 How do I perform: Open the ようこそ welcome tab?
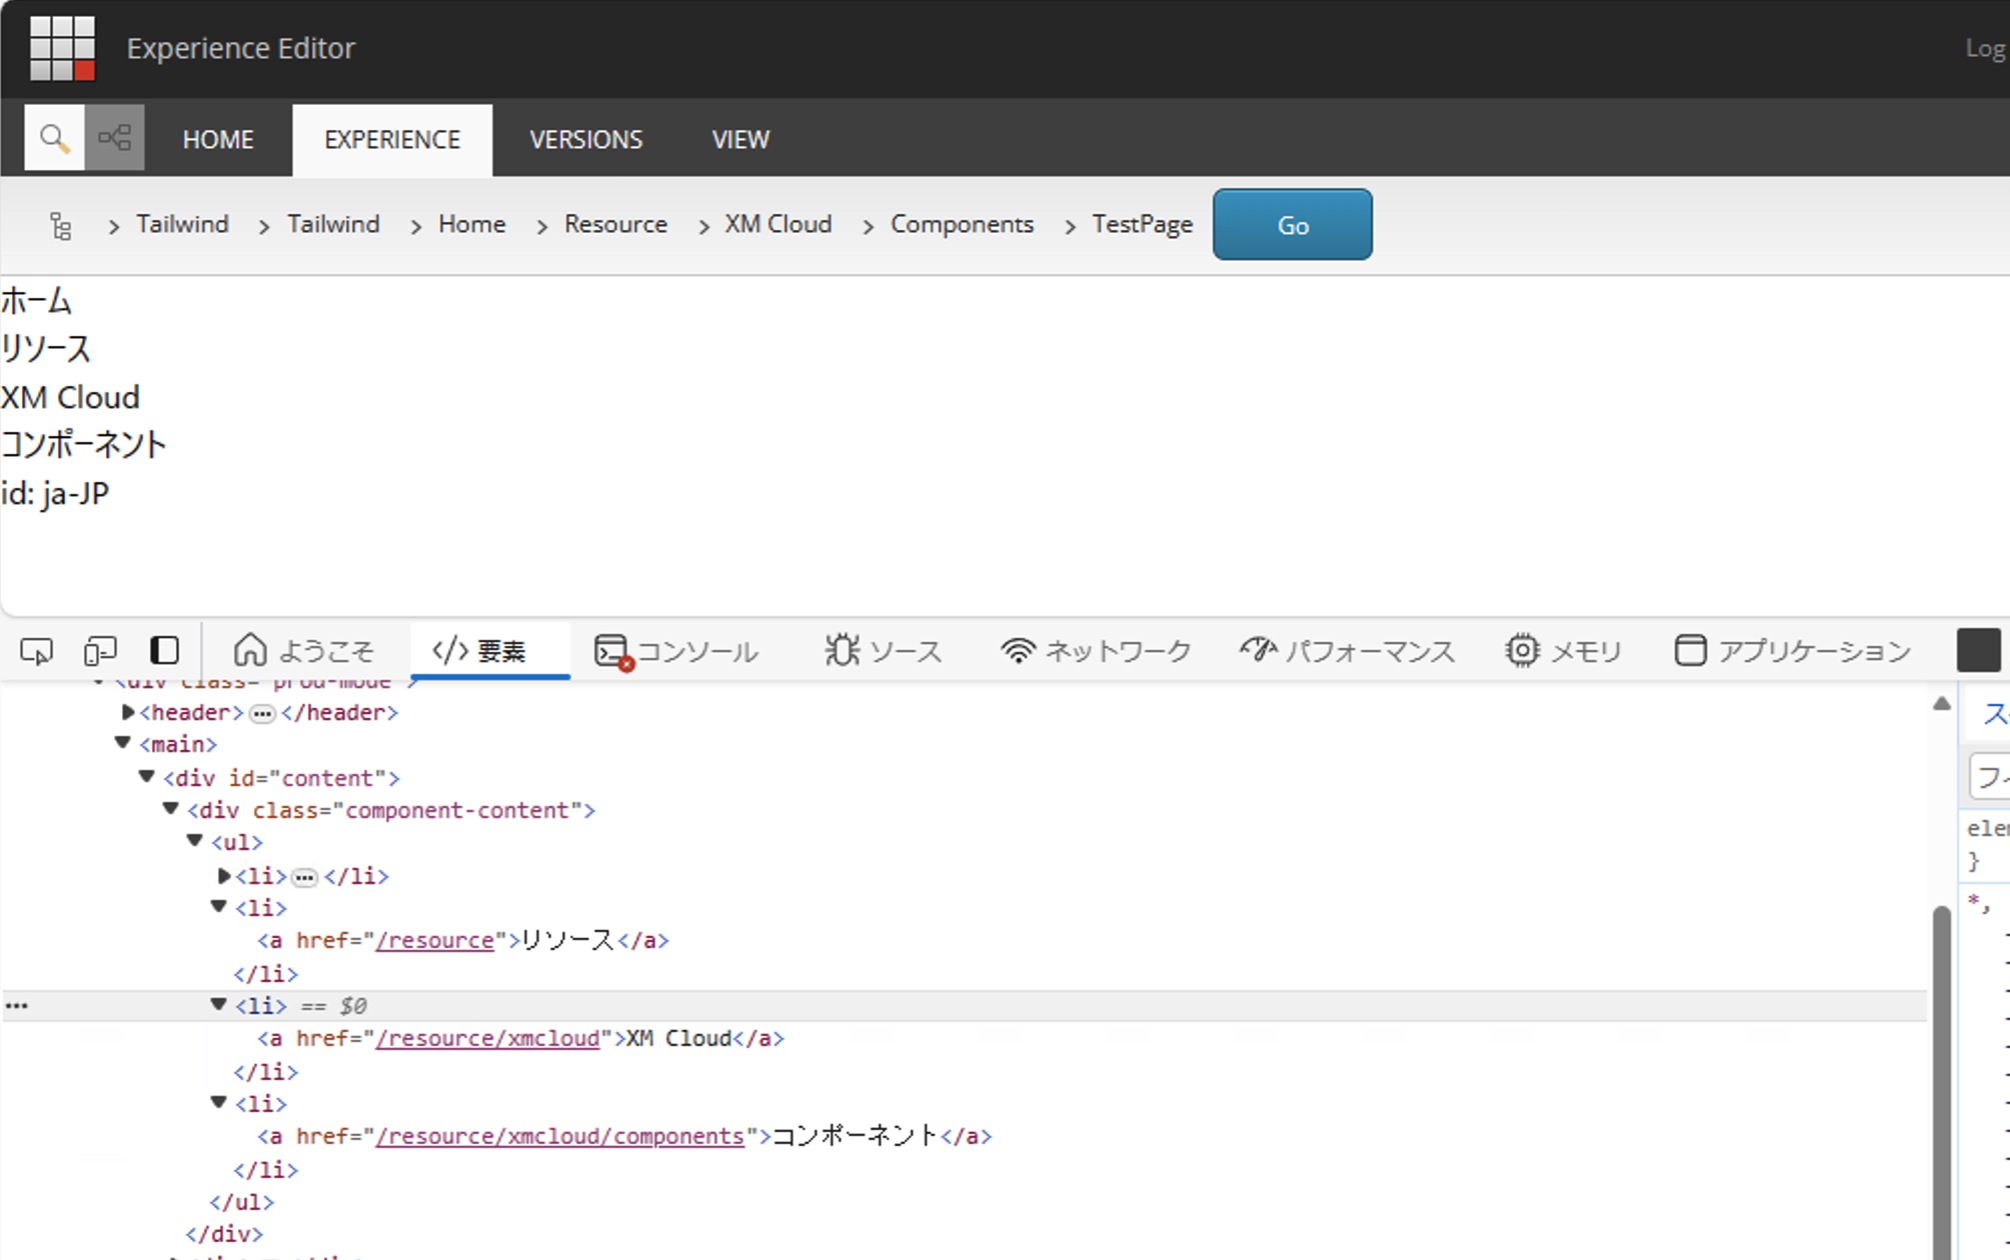tap(303, 651)
